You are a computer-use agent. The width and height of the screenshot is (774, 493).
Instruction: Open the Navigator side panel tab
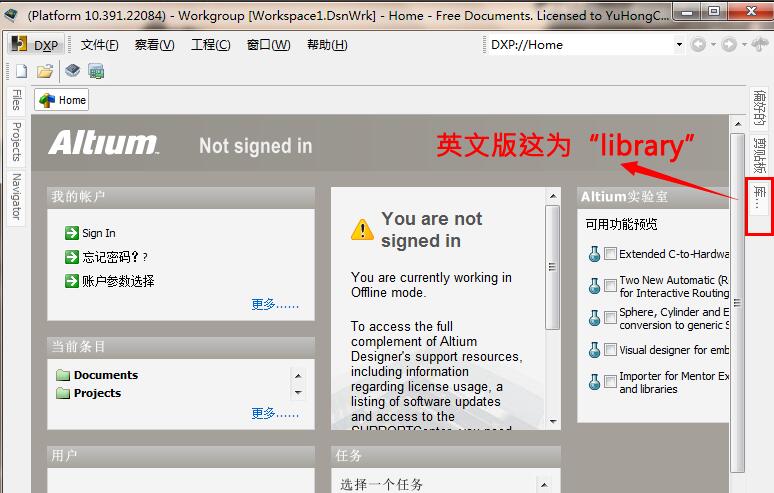pyautogui.click(x=16, y=196)
